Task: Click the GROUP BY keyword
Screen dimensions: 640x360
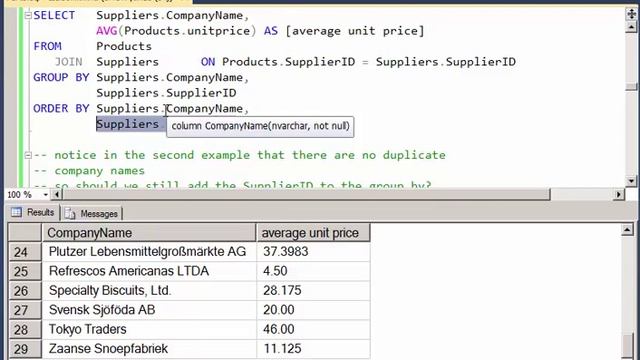Action: coord(61,78)
